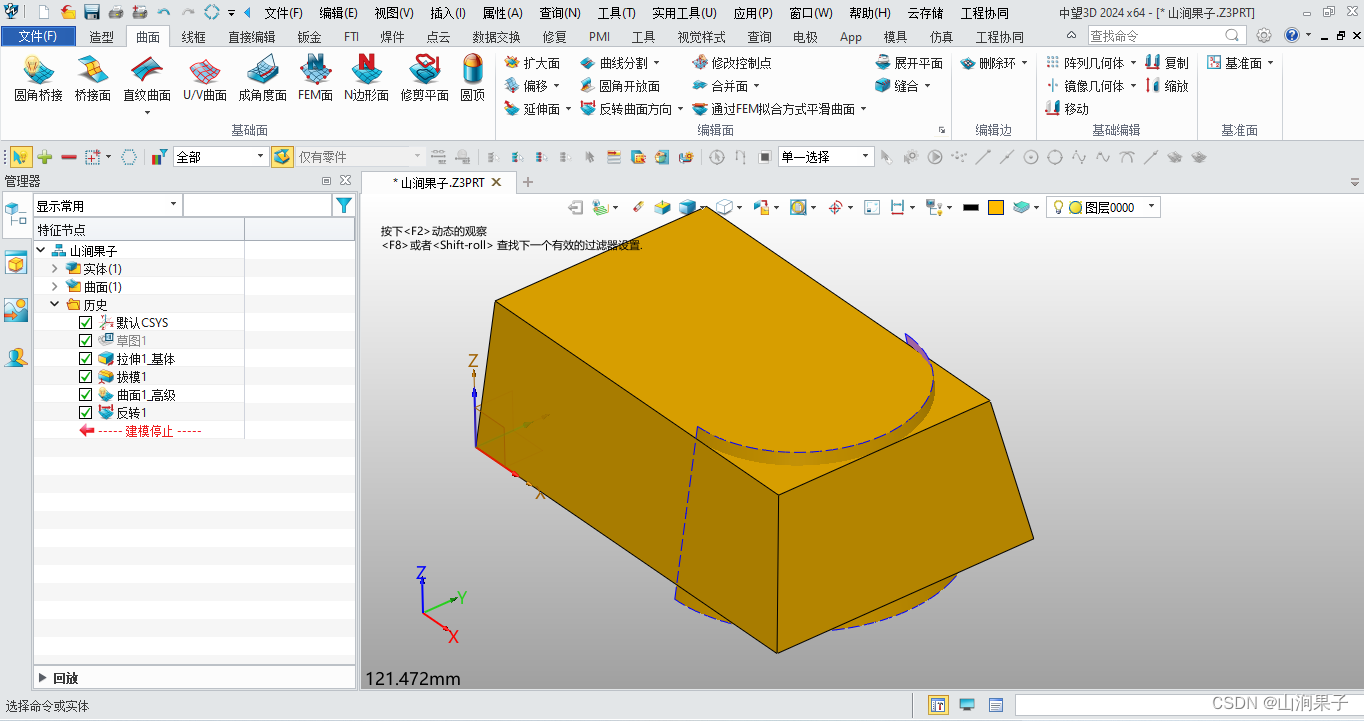The width and height of the screenshot is (1364, 721).
Task: Open the 偏移 dropdown arrow
Action: tap(556, 86)
